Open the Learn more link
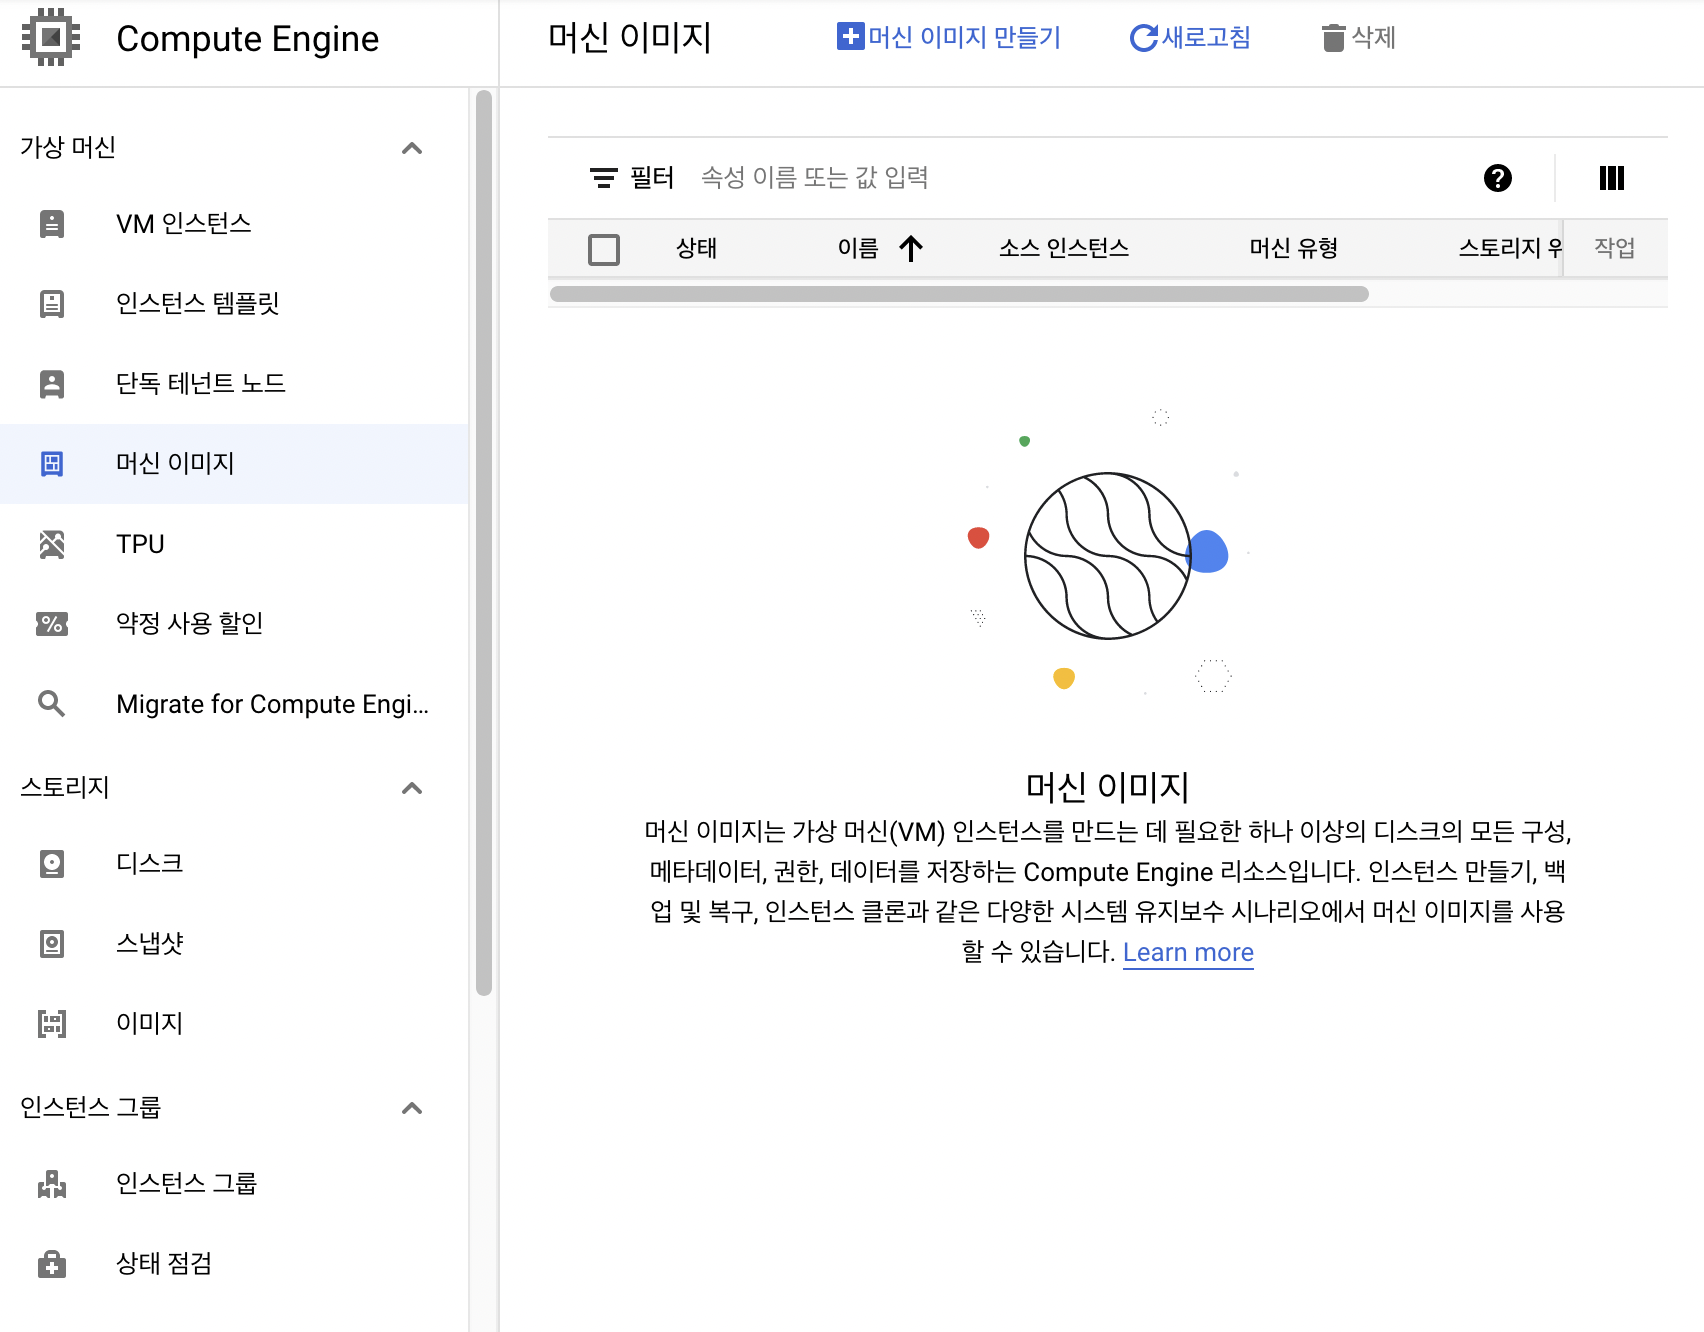 tap(1188, 952)
